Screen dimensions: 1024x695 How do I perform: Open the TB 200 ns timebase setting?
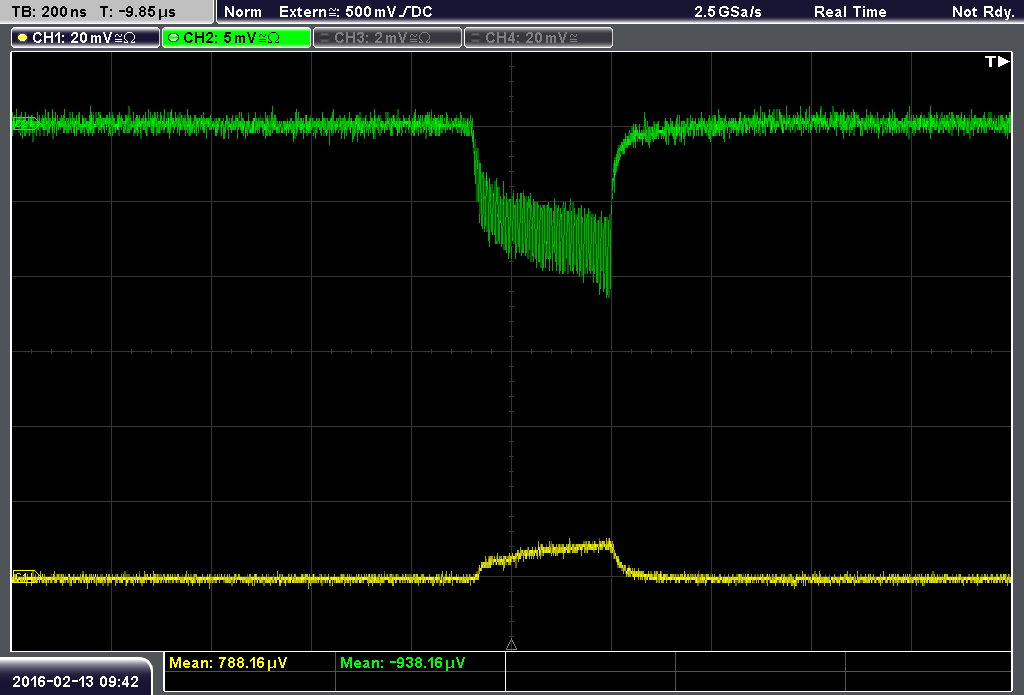pos(49,12)
